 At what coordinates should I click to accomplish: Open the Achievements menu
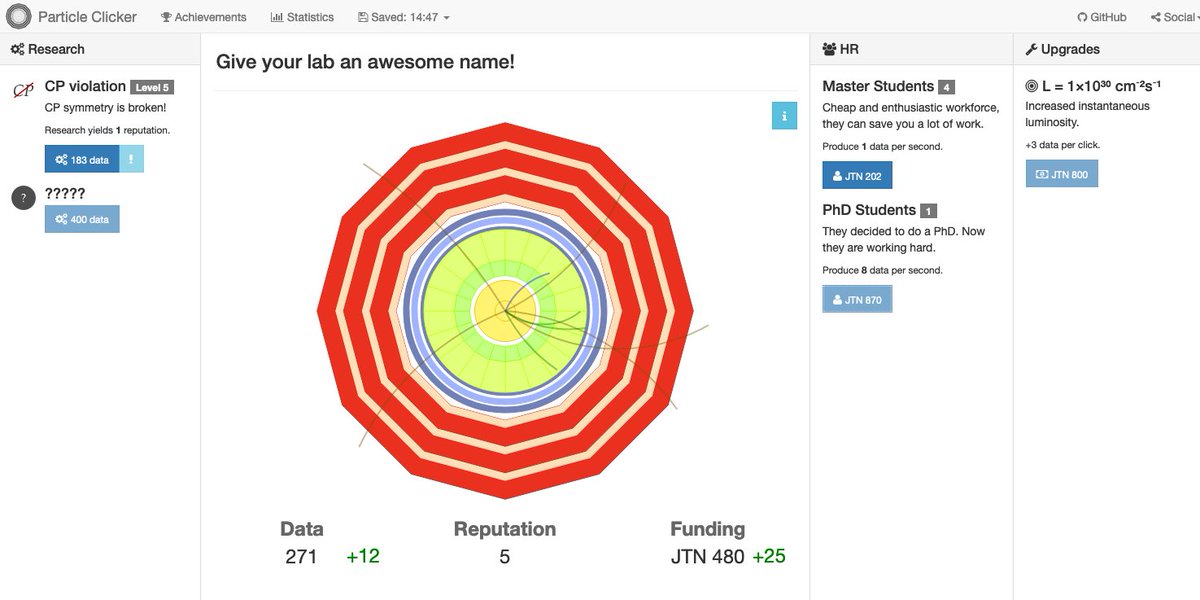click(x=204, y=17)
